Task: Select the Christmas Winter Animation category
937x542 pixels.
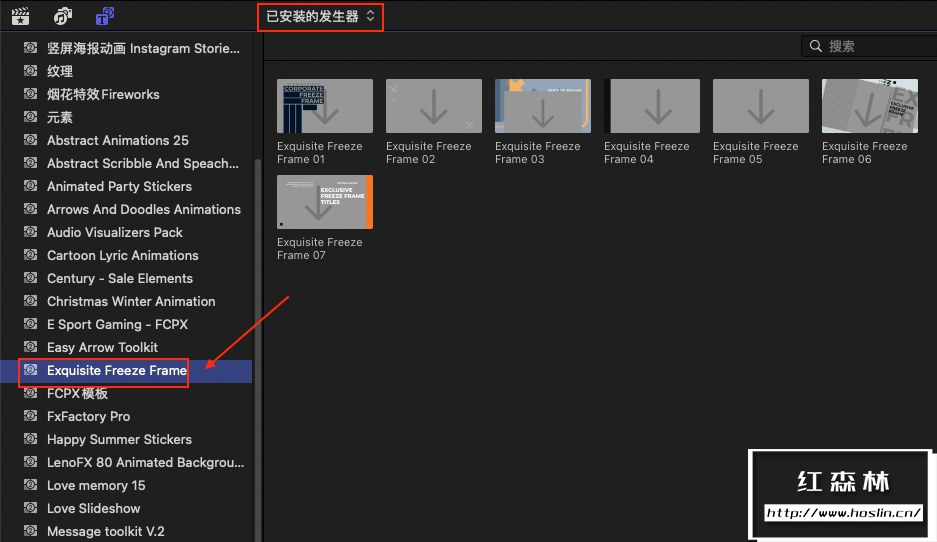Action: [126, 301]
